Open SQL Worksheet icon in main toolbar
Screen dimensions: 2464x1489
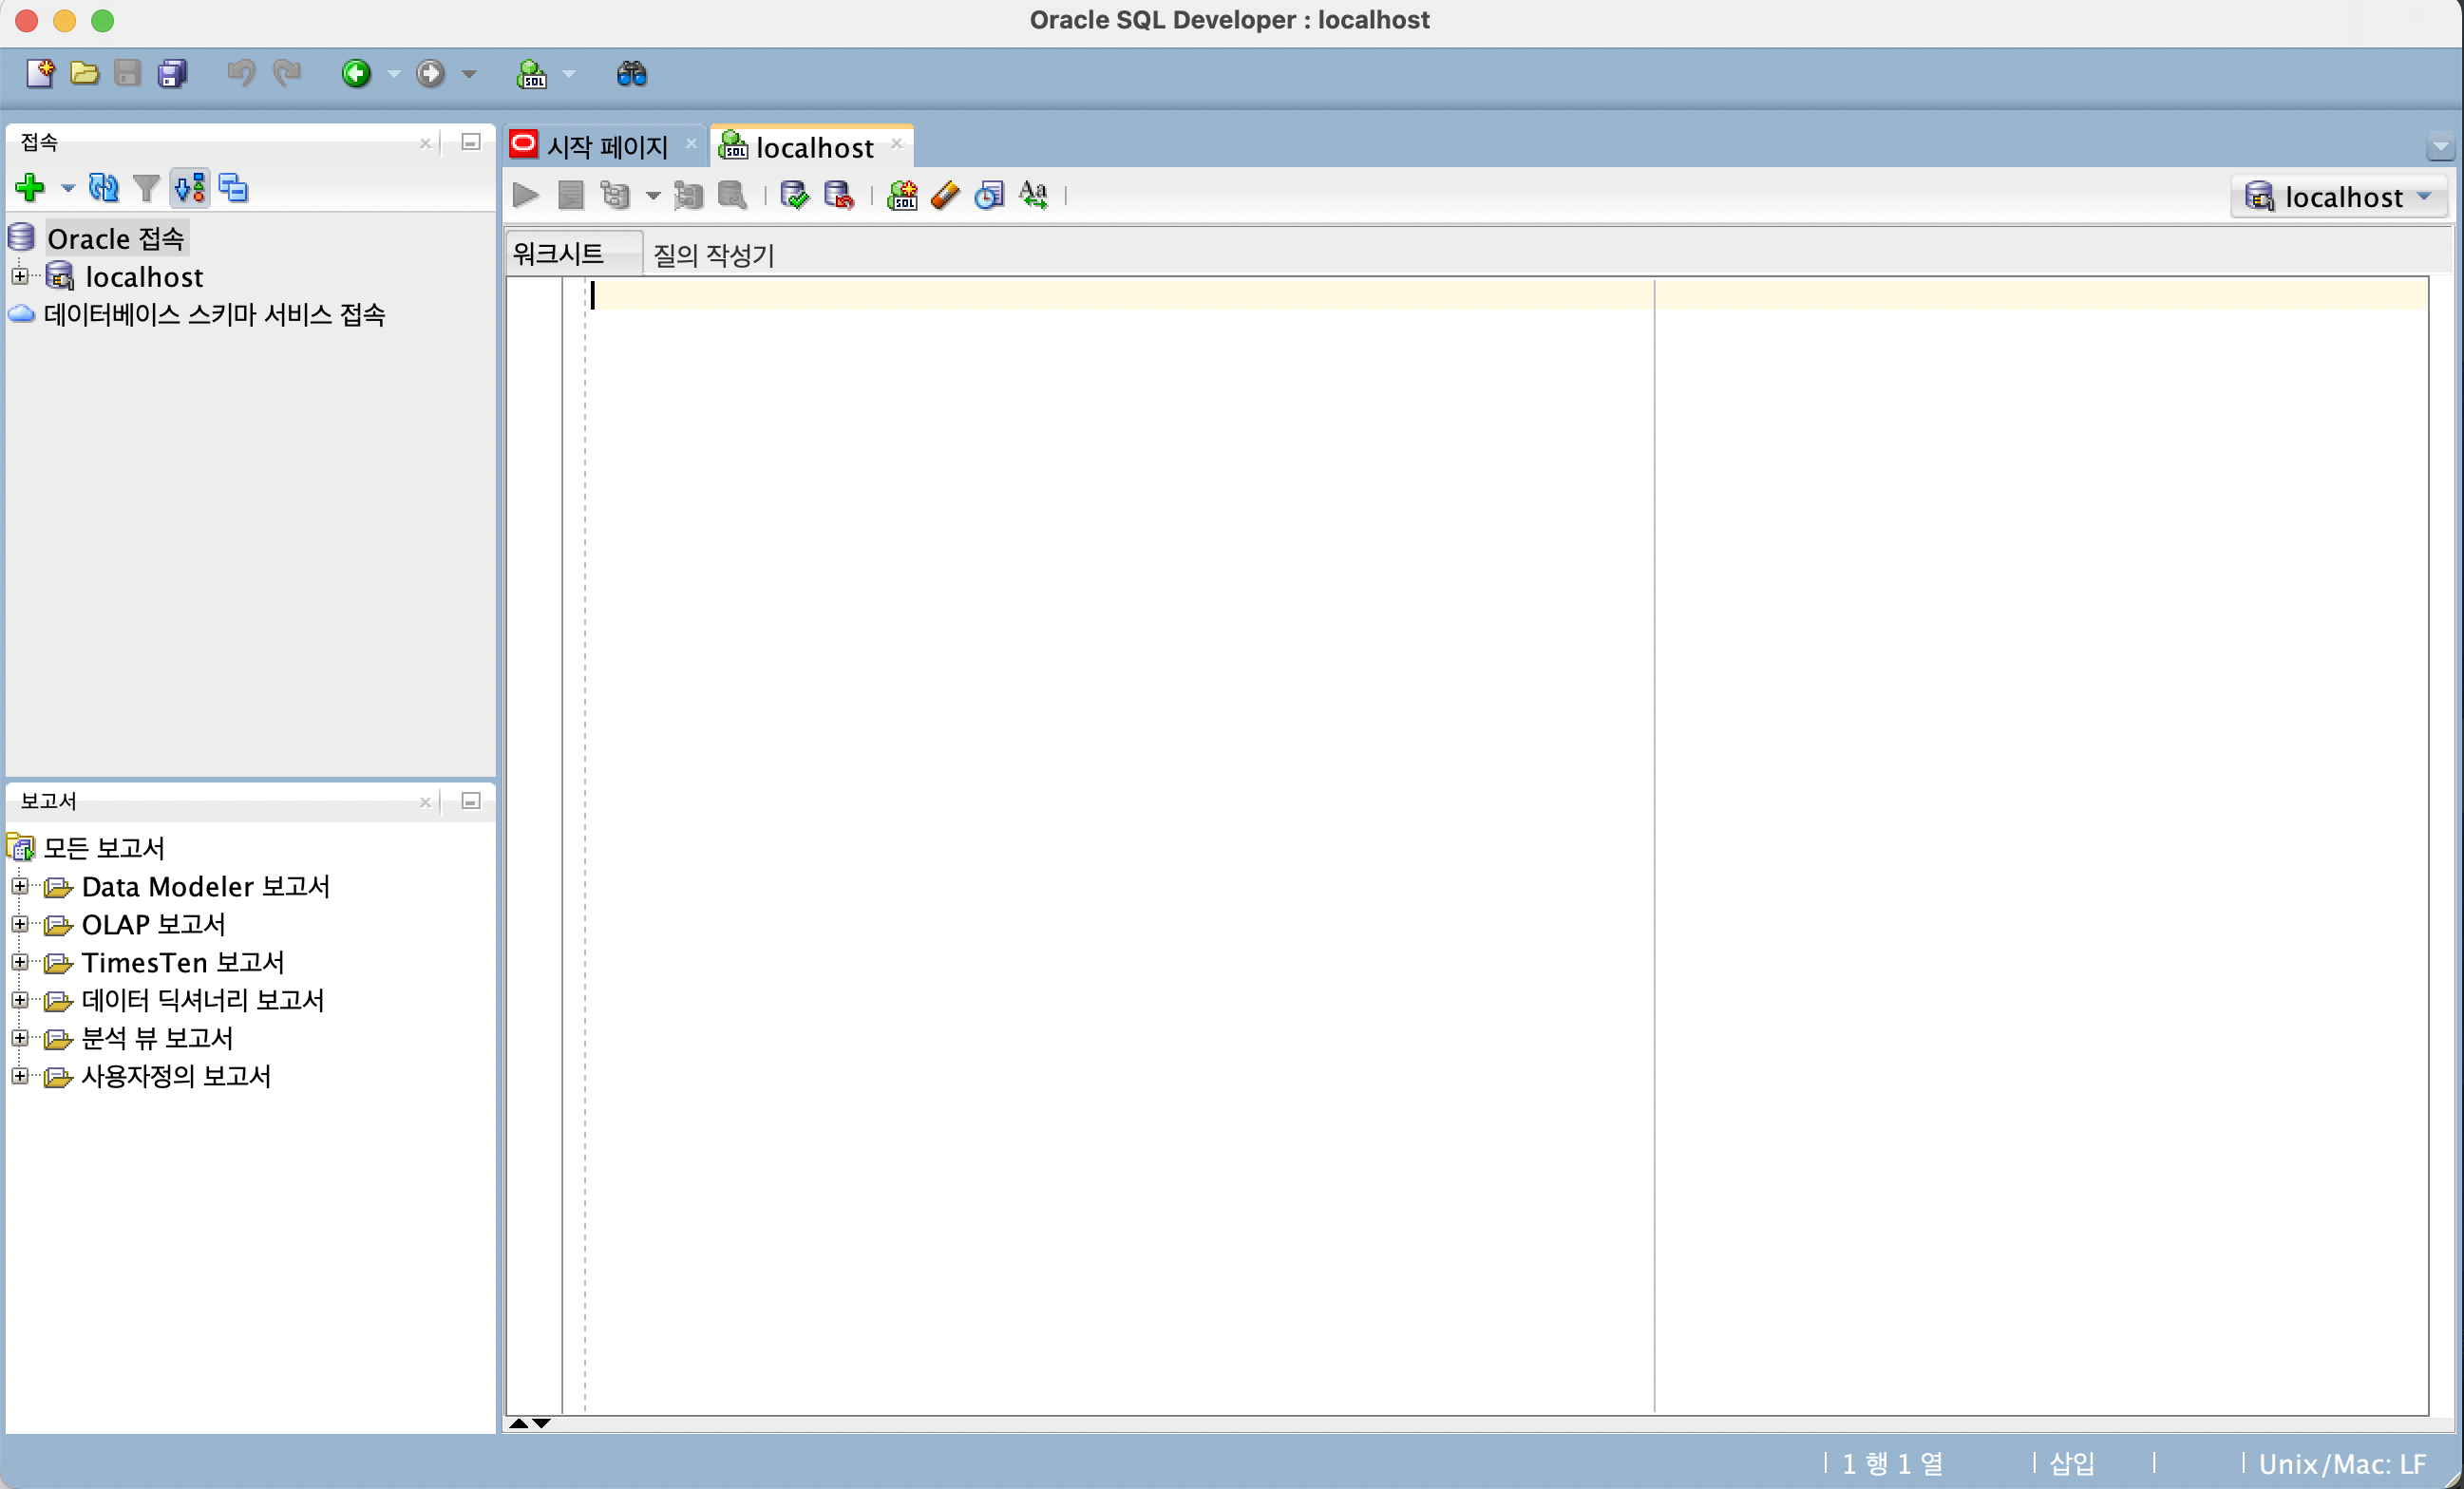(531, 73)
